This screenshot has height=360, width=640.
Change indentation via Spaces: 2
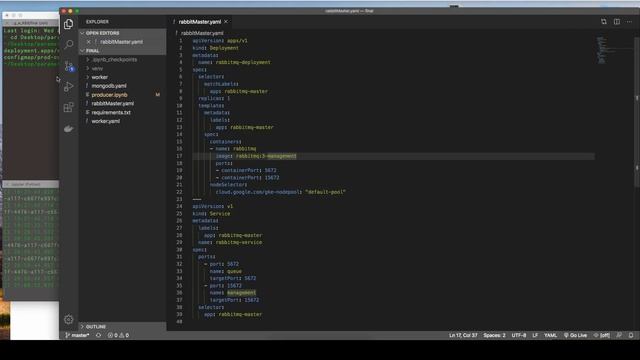(x=494, y=335)
